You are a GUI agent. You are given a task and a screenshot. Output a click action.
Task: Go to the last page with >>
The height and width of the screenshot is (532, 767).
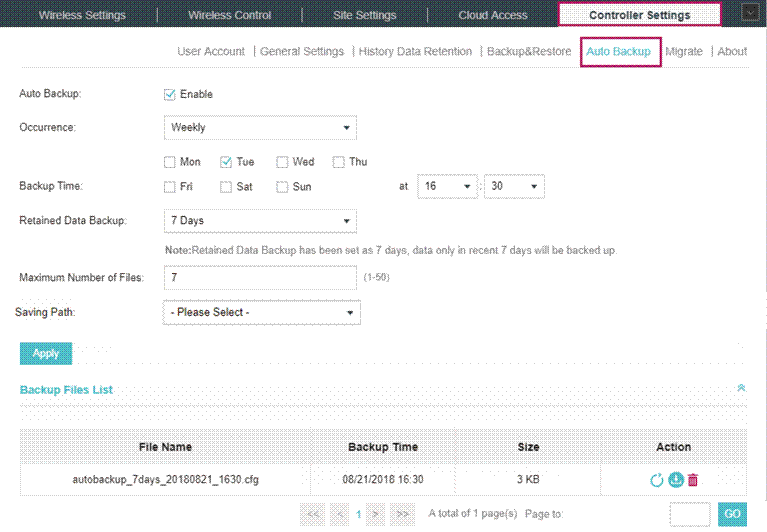point(403,514)
